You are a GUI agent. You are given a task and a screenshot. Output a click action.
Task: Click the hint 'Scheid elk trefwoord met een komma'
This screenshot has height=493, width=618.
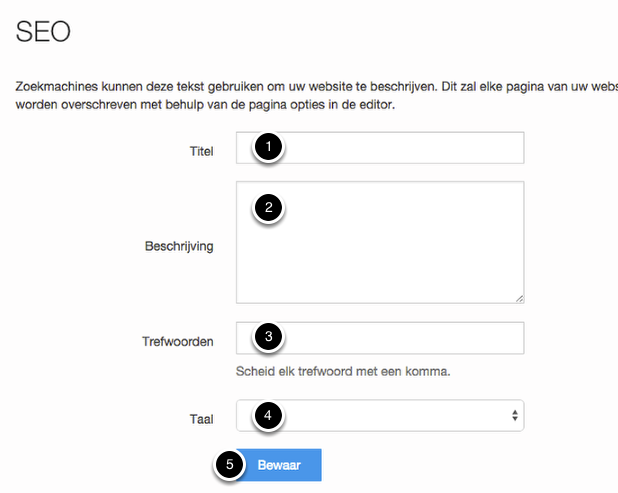pyautogui.click(x=343, y=372)
